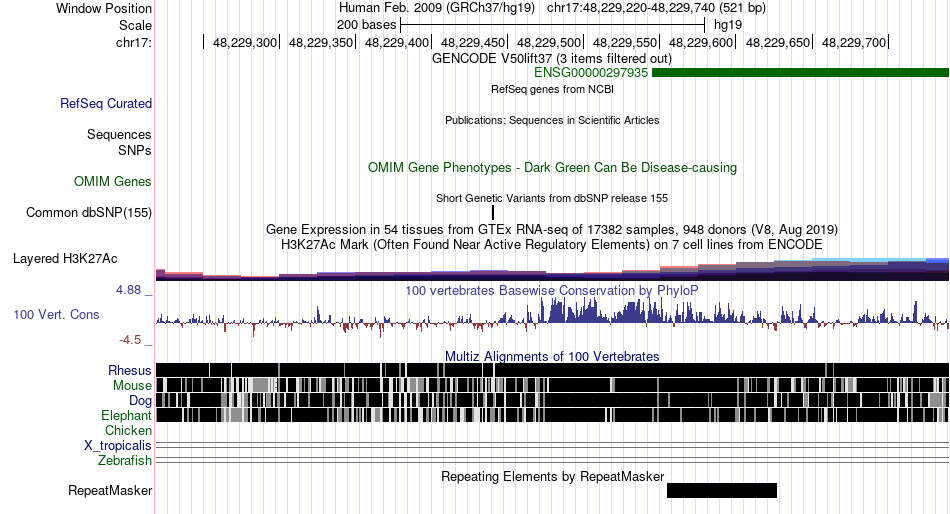Select the Chicken alignment row label

pos(128,430)
